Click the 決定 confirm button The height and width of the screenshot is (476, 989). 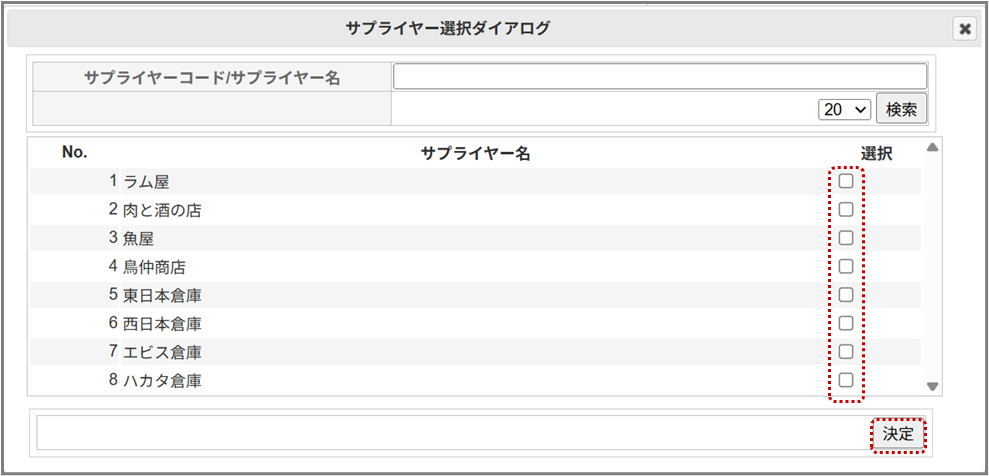coord(897,434)
